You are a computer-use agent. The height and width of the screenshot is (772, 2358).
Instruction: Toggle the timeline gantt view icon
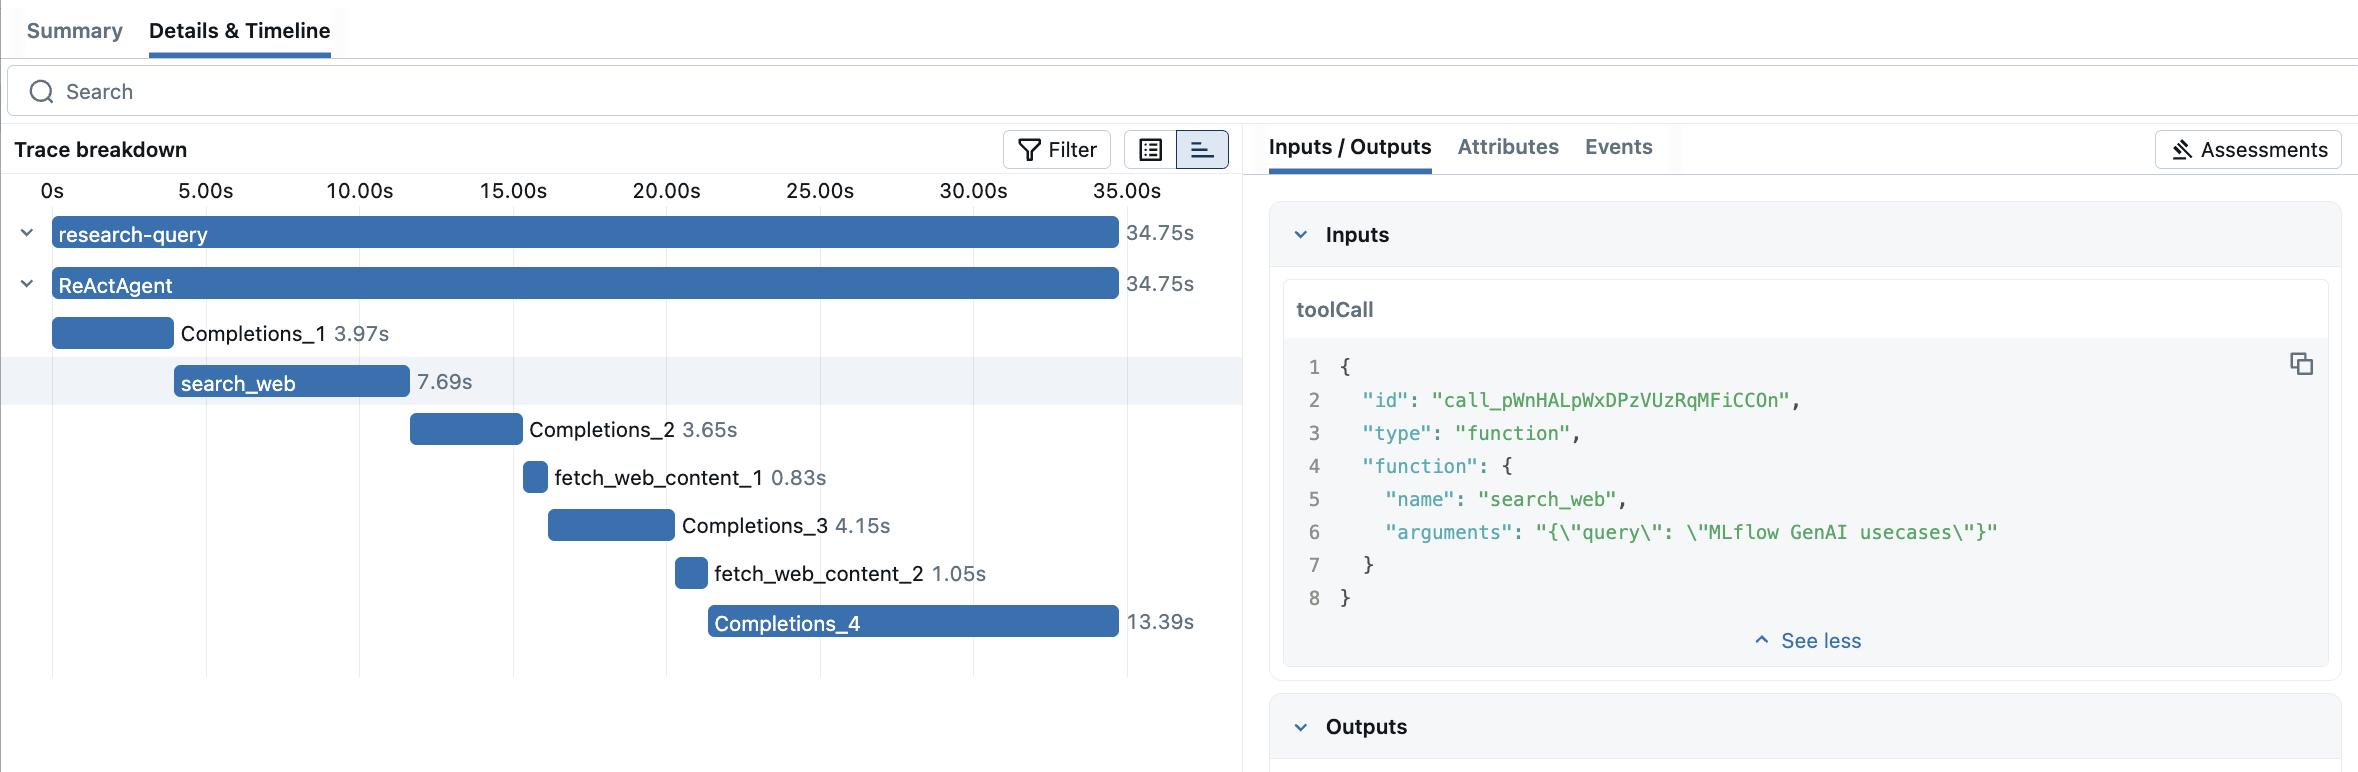(x=1202, y=150)
